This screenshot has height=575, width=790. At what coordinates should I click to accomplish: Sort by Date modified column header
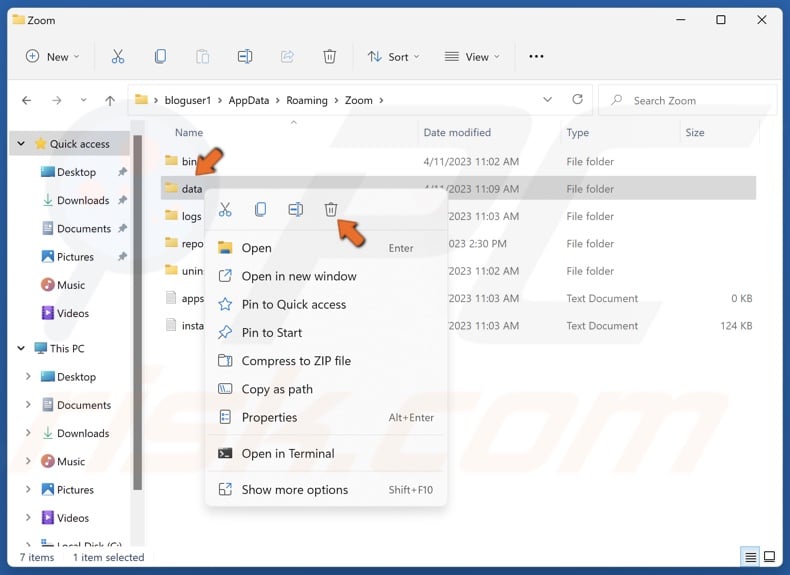(457, 133)
